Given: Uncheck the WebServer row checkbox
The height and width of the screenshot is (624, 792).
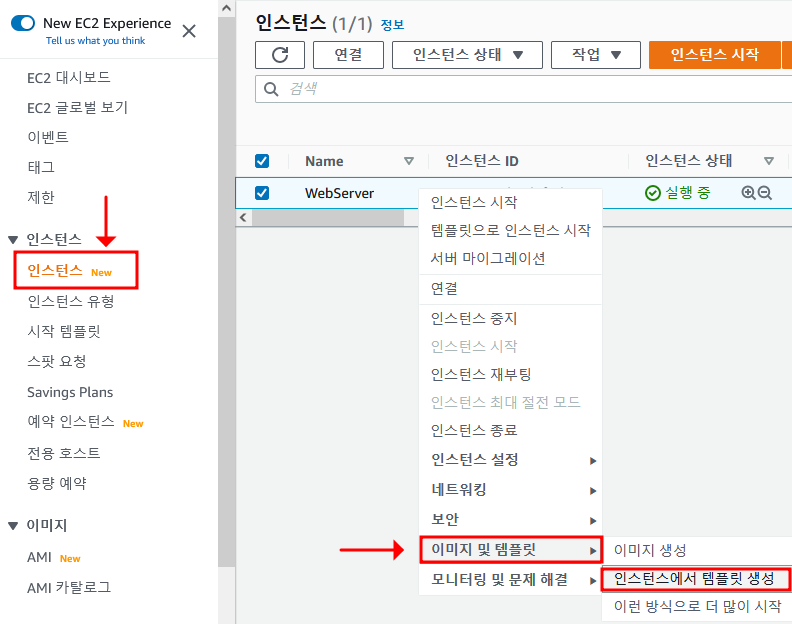Looking at the screenshot, I should (x=262, y=193).
